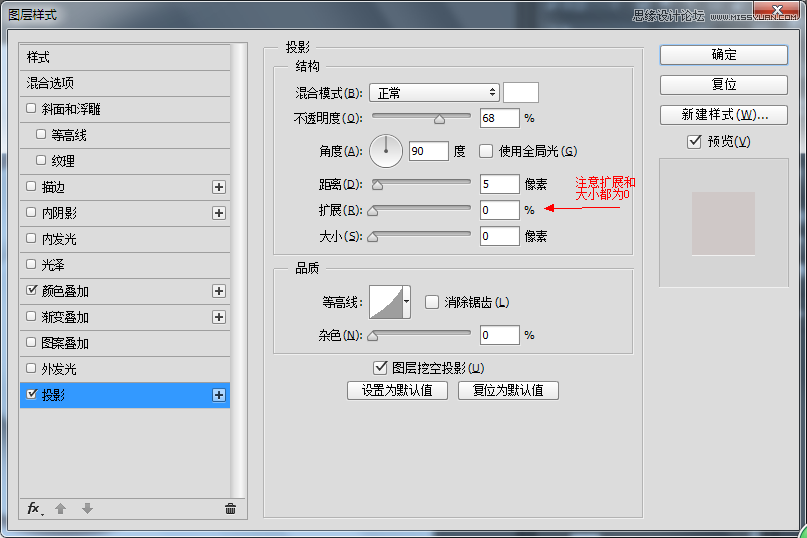Click the plus icon beside 渐变叠加
This screenshot has width=807, height=538.
click(x=219, y=317)
